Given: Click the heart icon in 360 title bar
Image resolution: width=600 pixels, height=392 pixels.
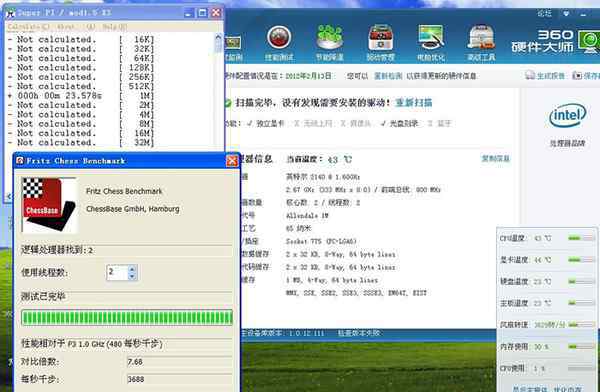Looking at the screenshot, I should [566, 14].
